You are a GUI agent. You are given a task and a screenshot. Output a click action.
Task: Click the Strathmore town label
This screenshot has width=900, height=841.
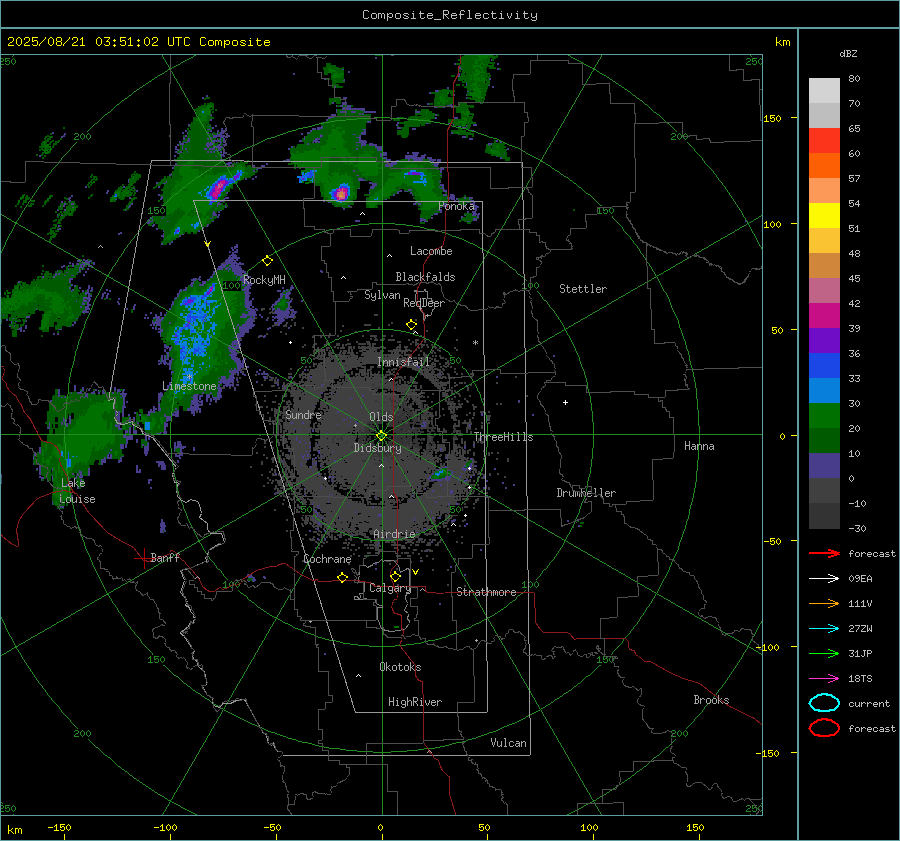pos(486,592)
